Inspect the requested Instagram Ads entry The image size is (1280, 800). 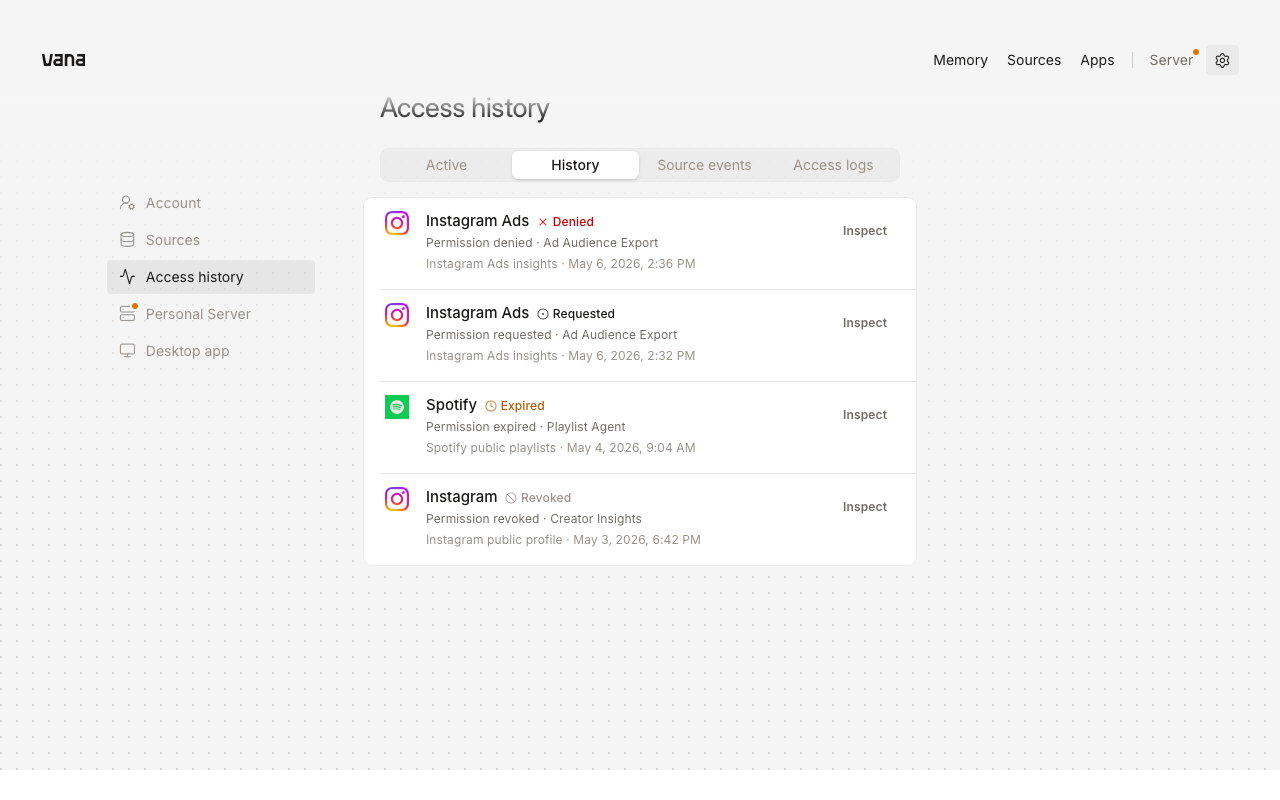tap(865, 323)
